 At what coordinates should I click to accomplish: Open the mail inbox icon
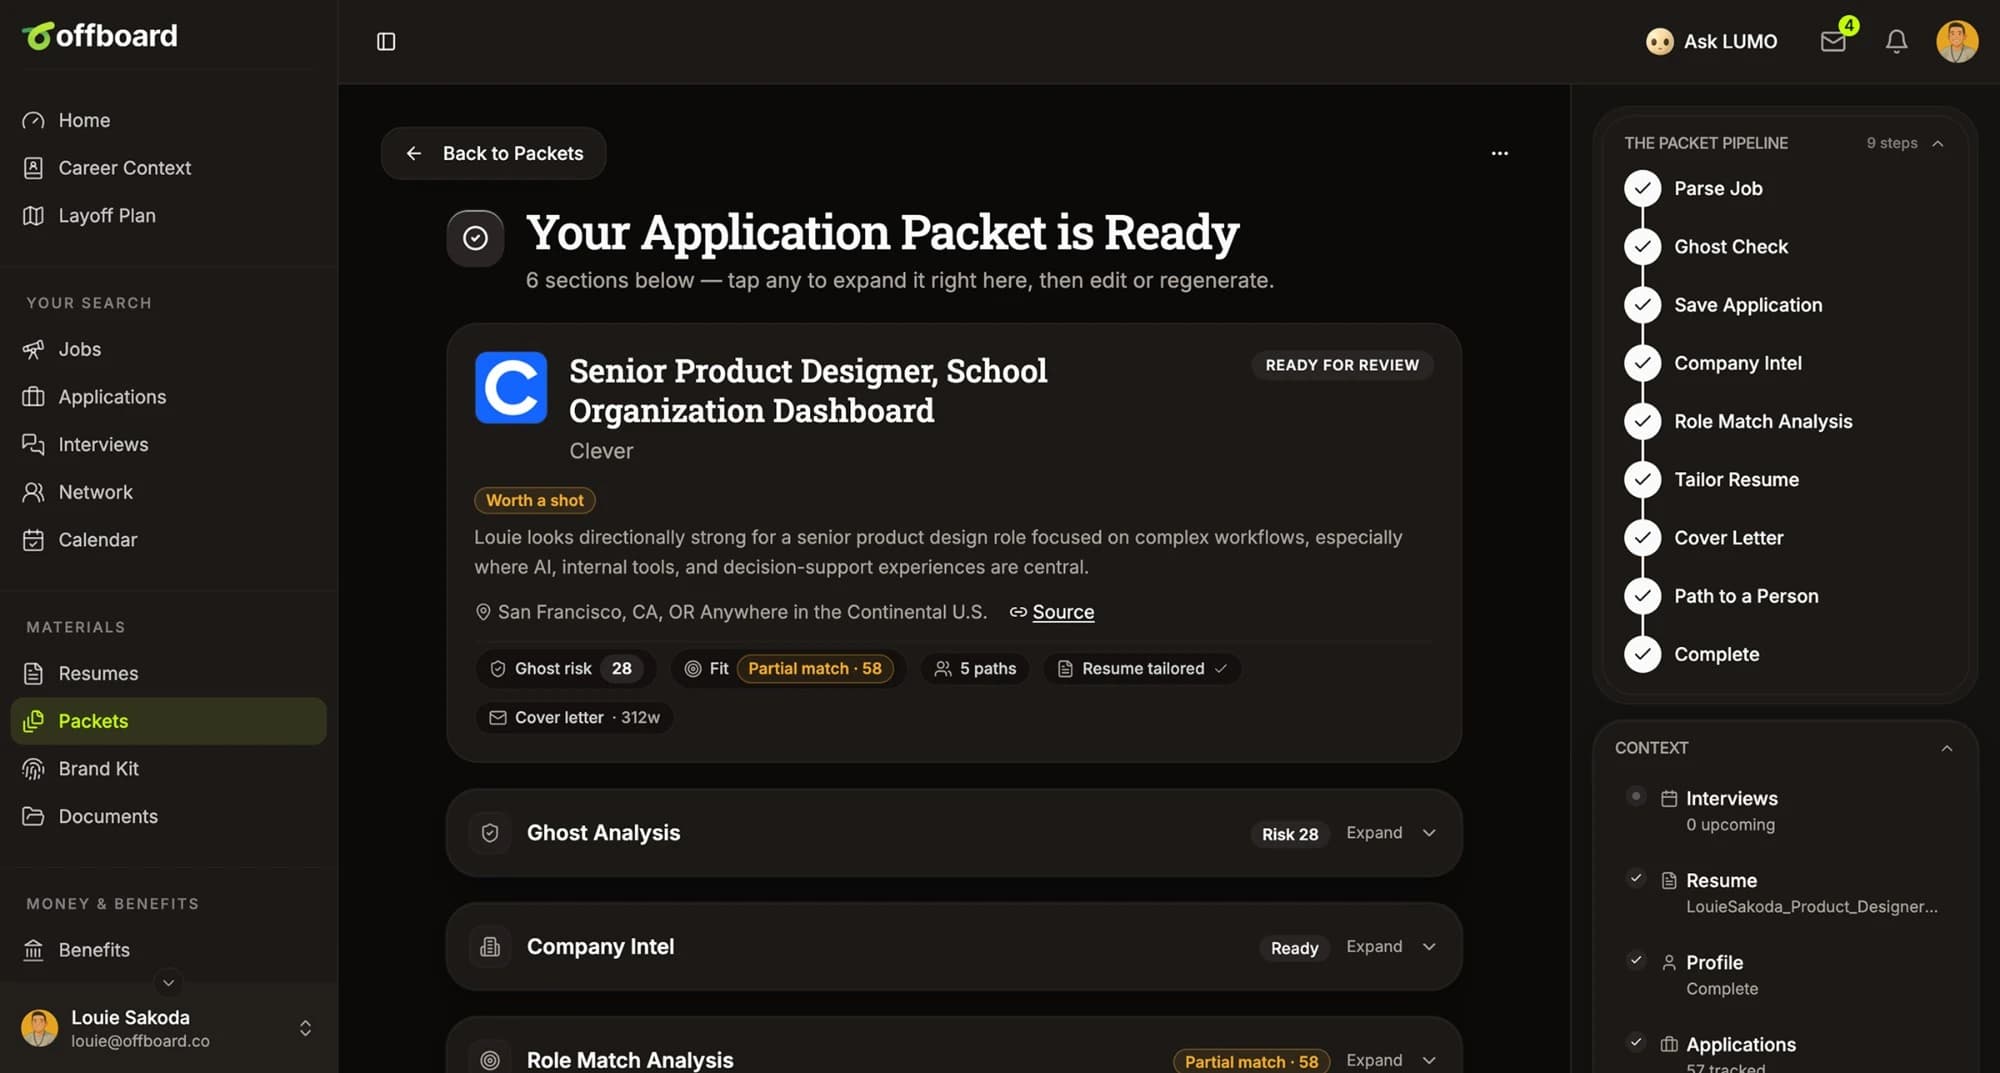(x=1833, y=41)
